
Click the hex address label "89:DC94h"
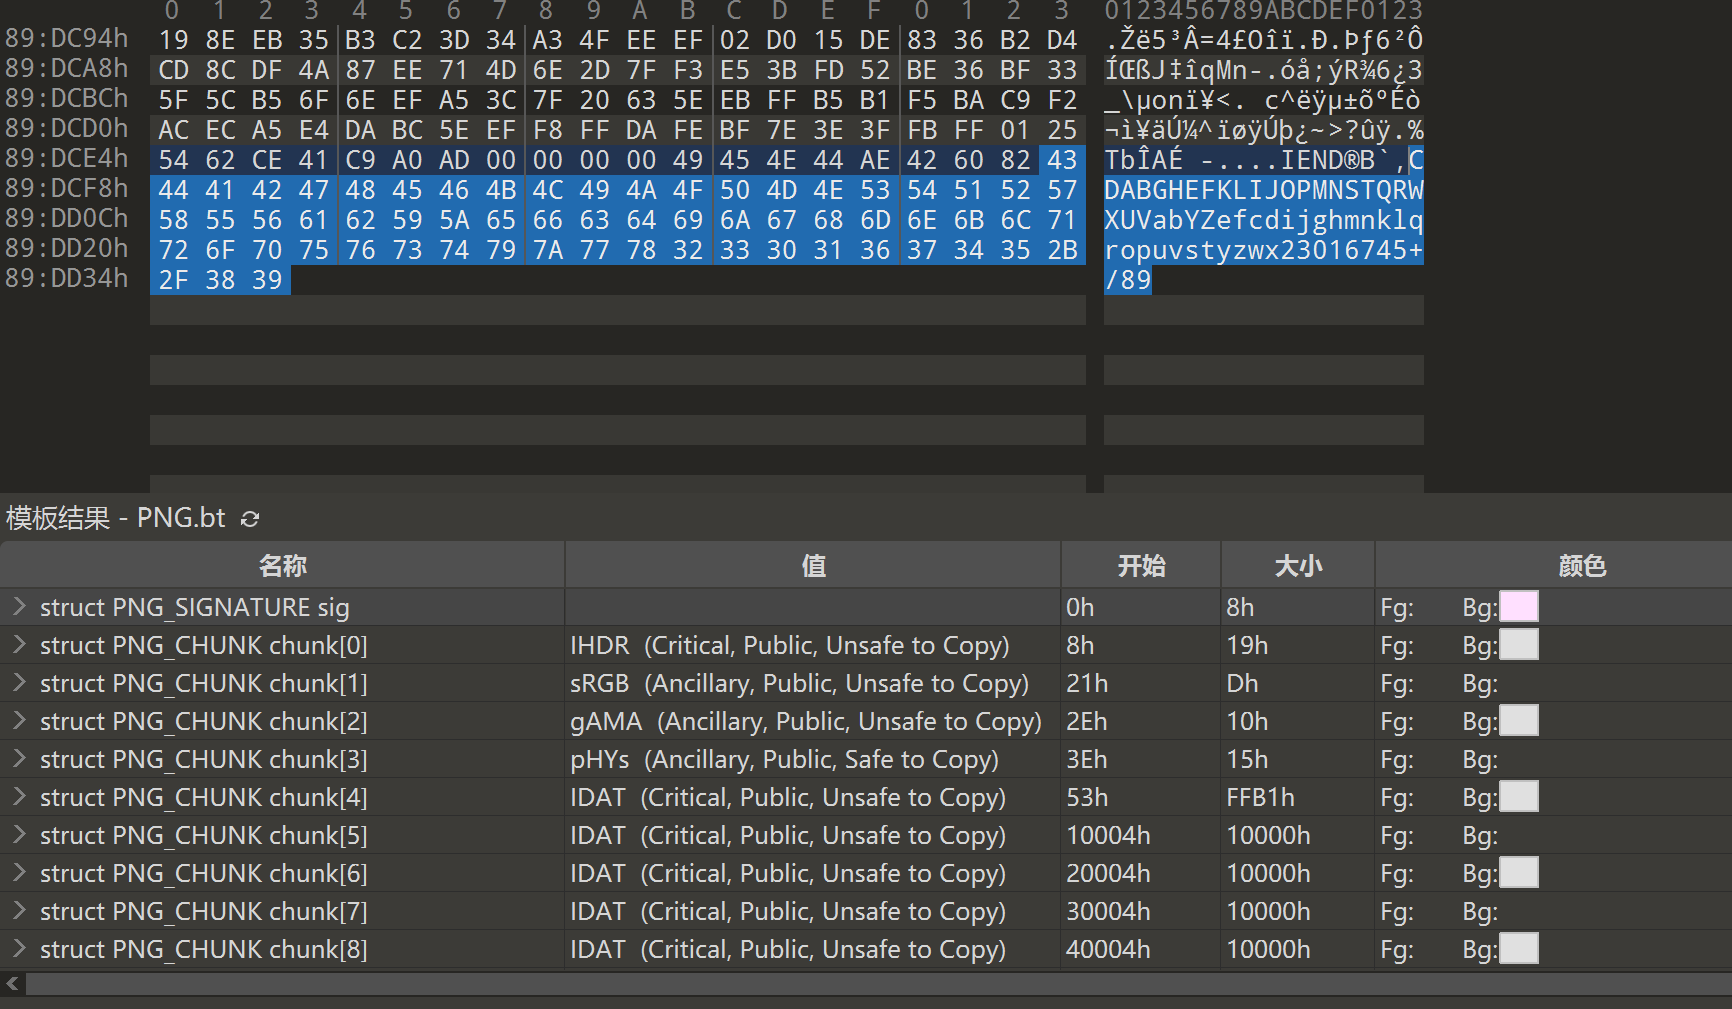tap(67, 39)
